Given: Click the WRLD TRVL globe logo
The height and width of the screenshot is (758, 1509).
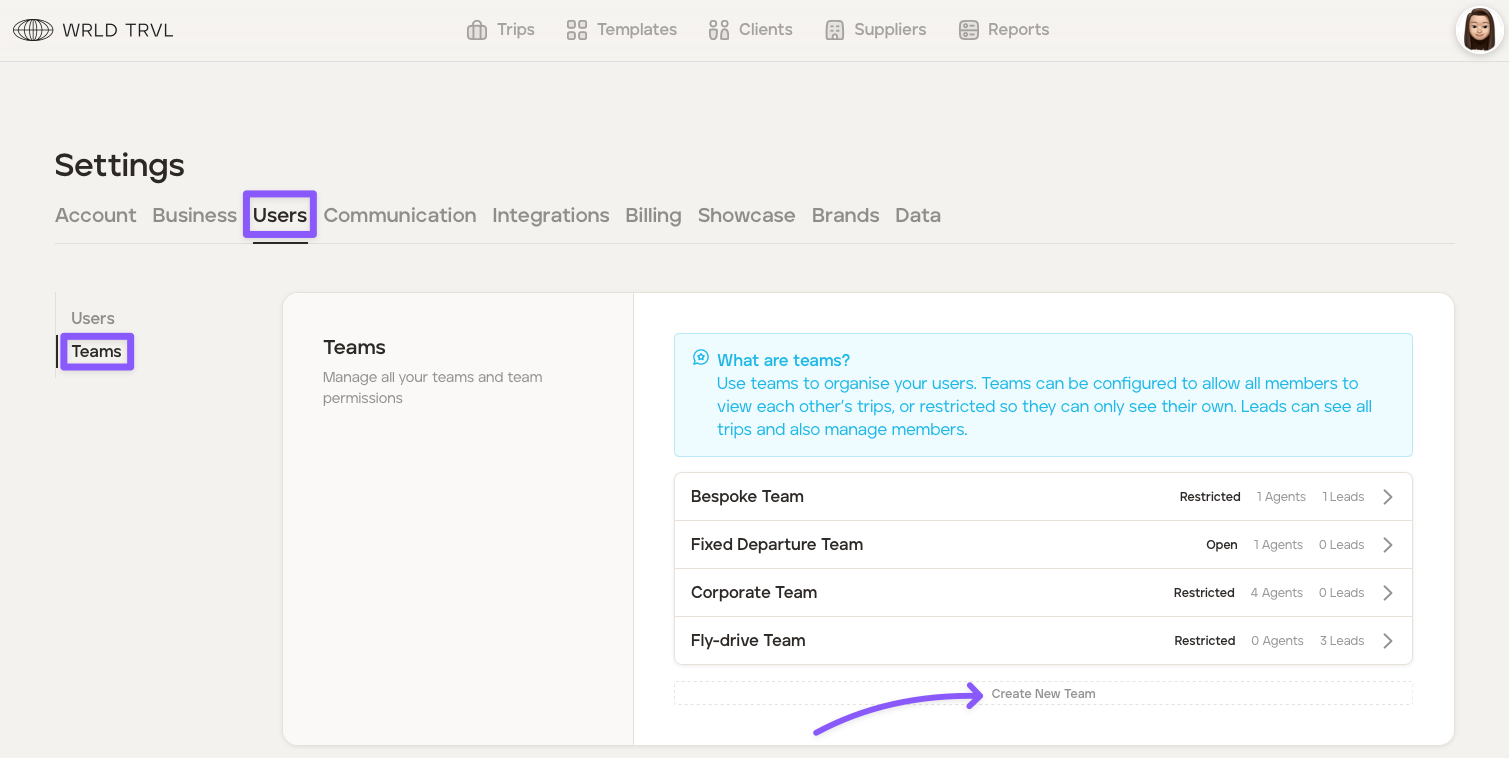Looking at the screenshot, I should (x=33, y=30).
